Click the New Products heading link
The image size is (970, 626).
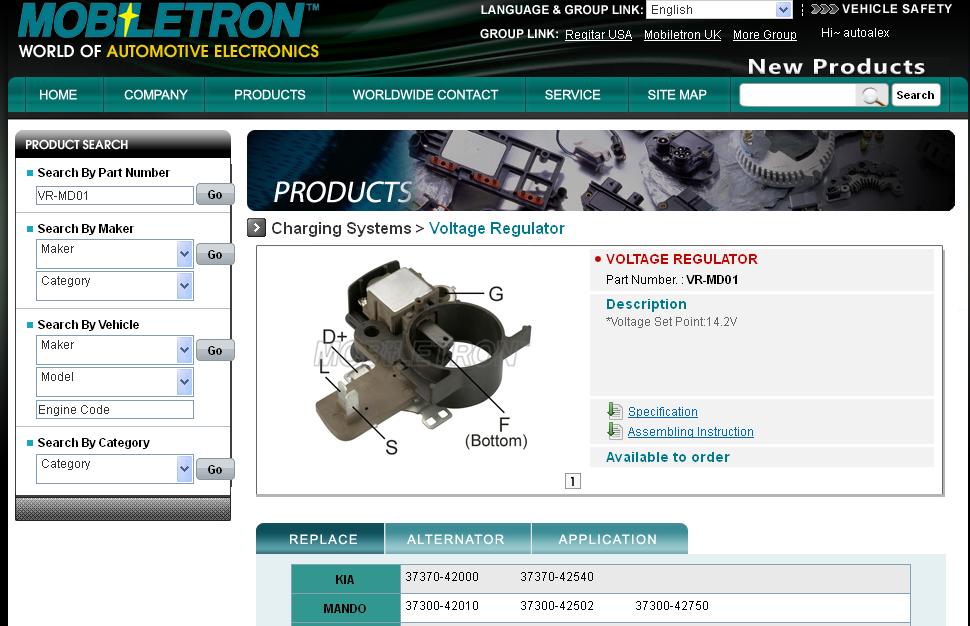click(836, 66)
